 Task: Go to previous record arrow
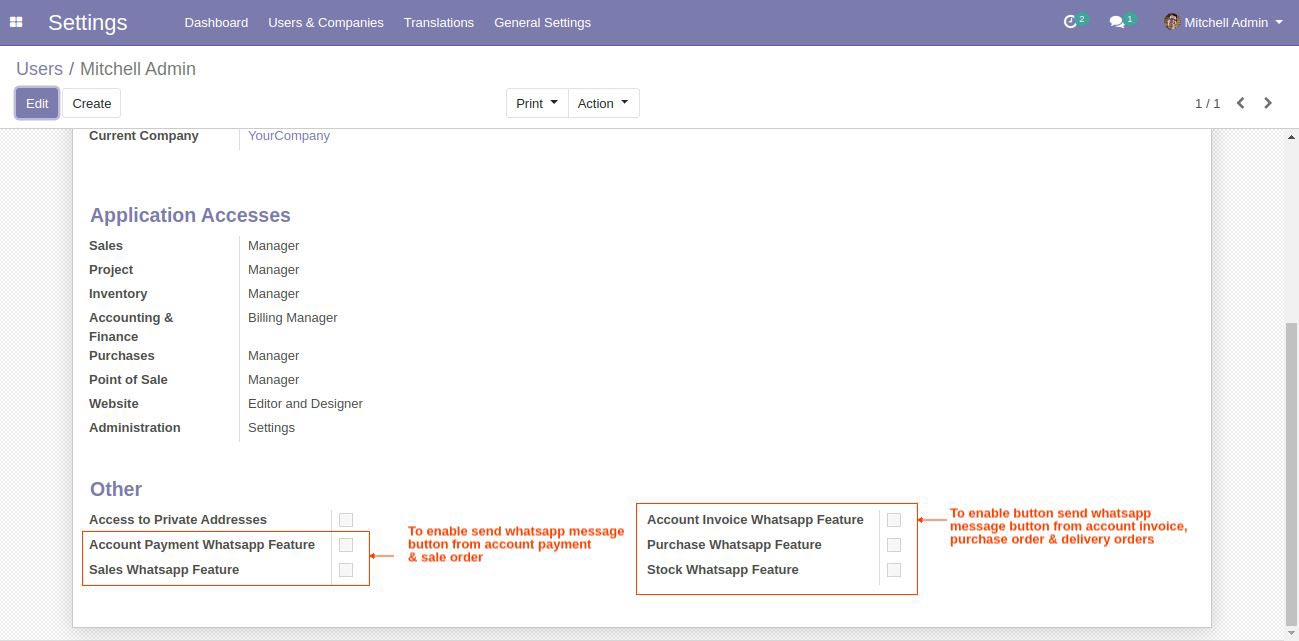click(x=1240, y=103)
